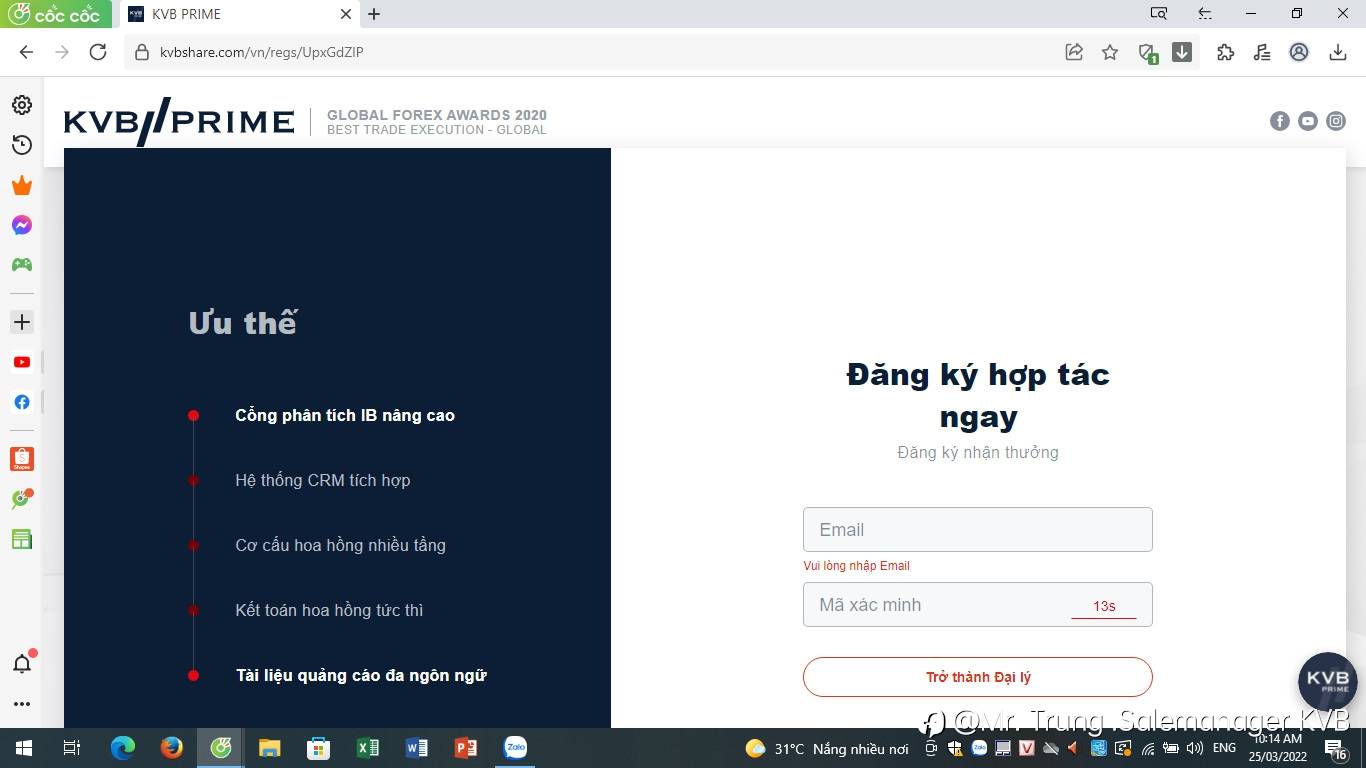The height and width of the screenshot is (768, 1366).
Task: Open the Windows Start menu
Action: 23,748
